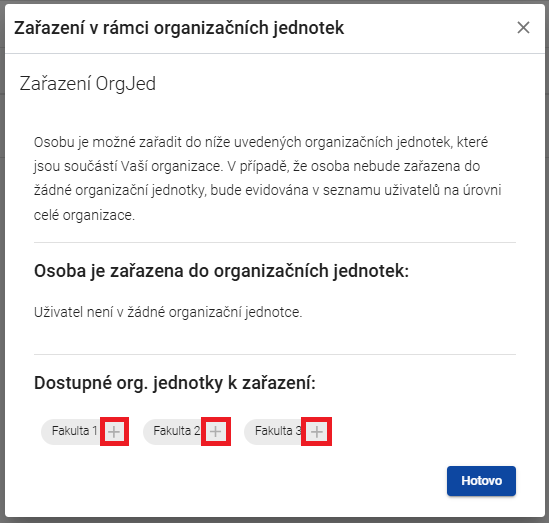Click the divider above Osoba je zařazena heading
Viewport: 549px width, 523px height.
pyautogui.click(x=275, y=242)
